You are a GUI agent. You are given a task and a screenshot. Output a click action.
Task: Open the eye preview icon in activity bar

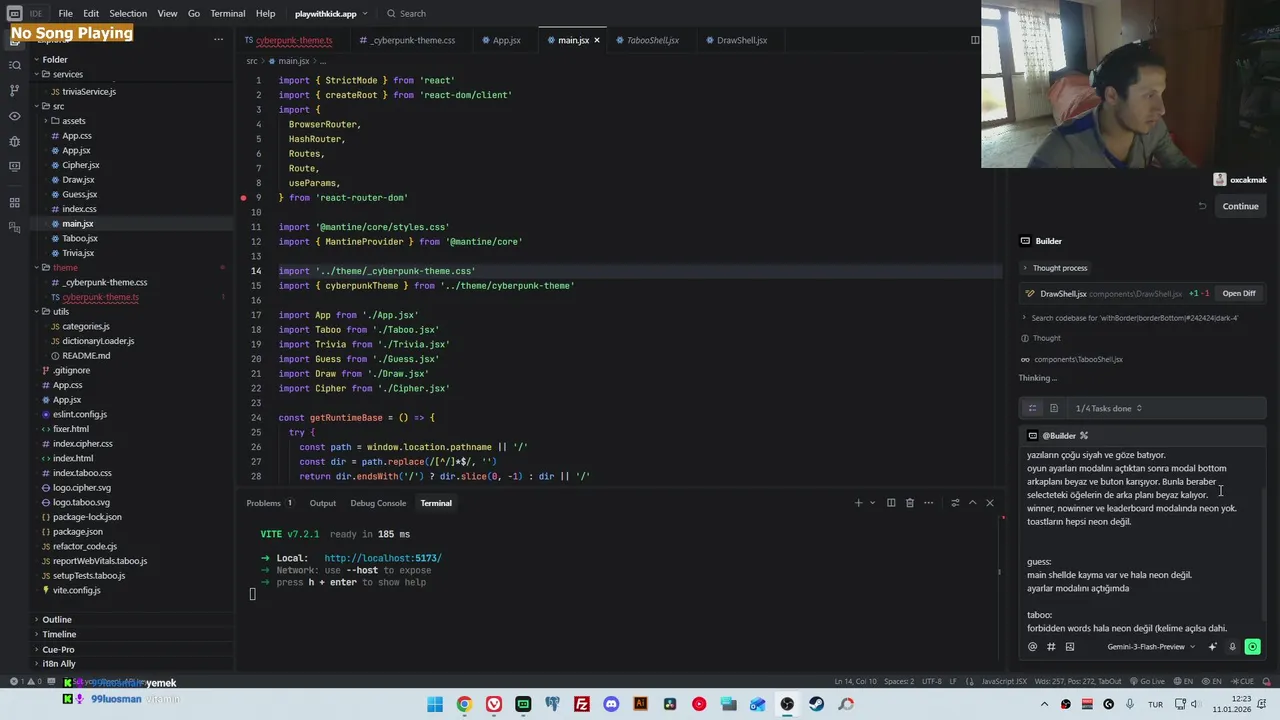[x=14, y=116]
